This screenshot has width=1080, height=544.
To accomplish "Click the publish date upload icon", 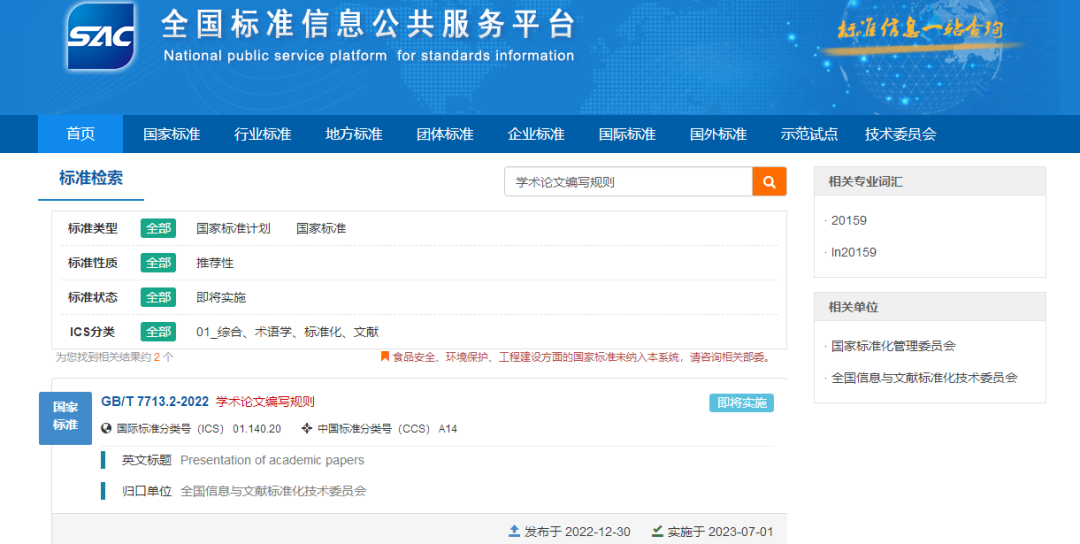I will point(514,531).
